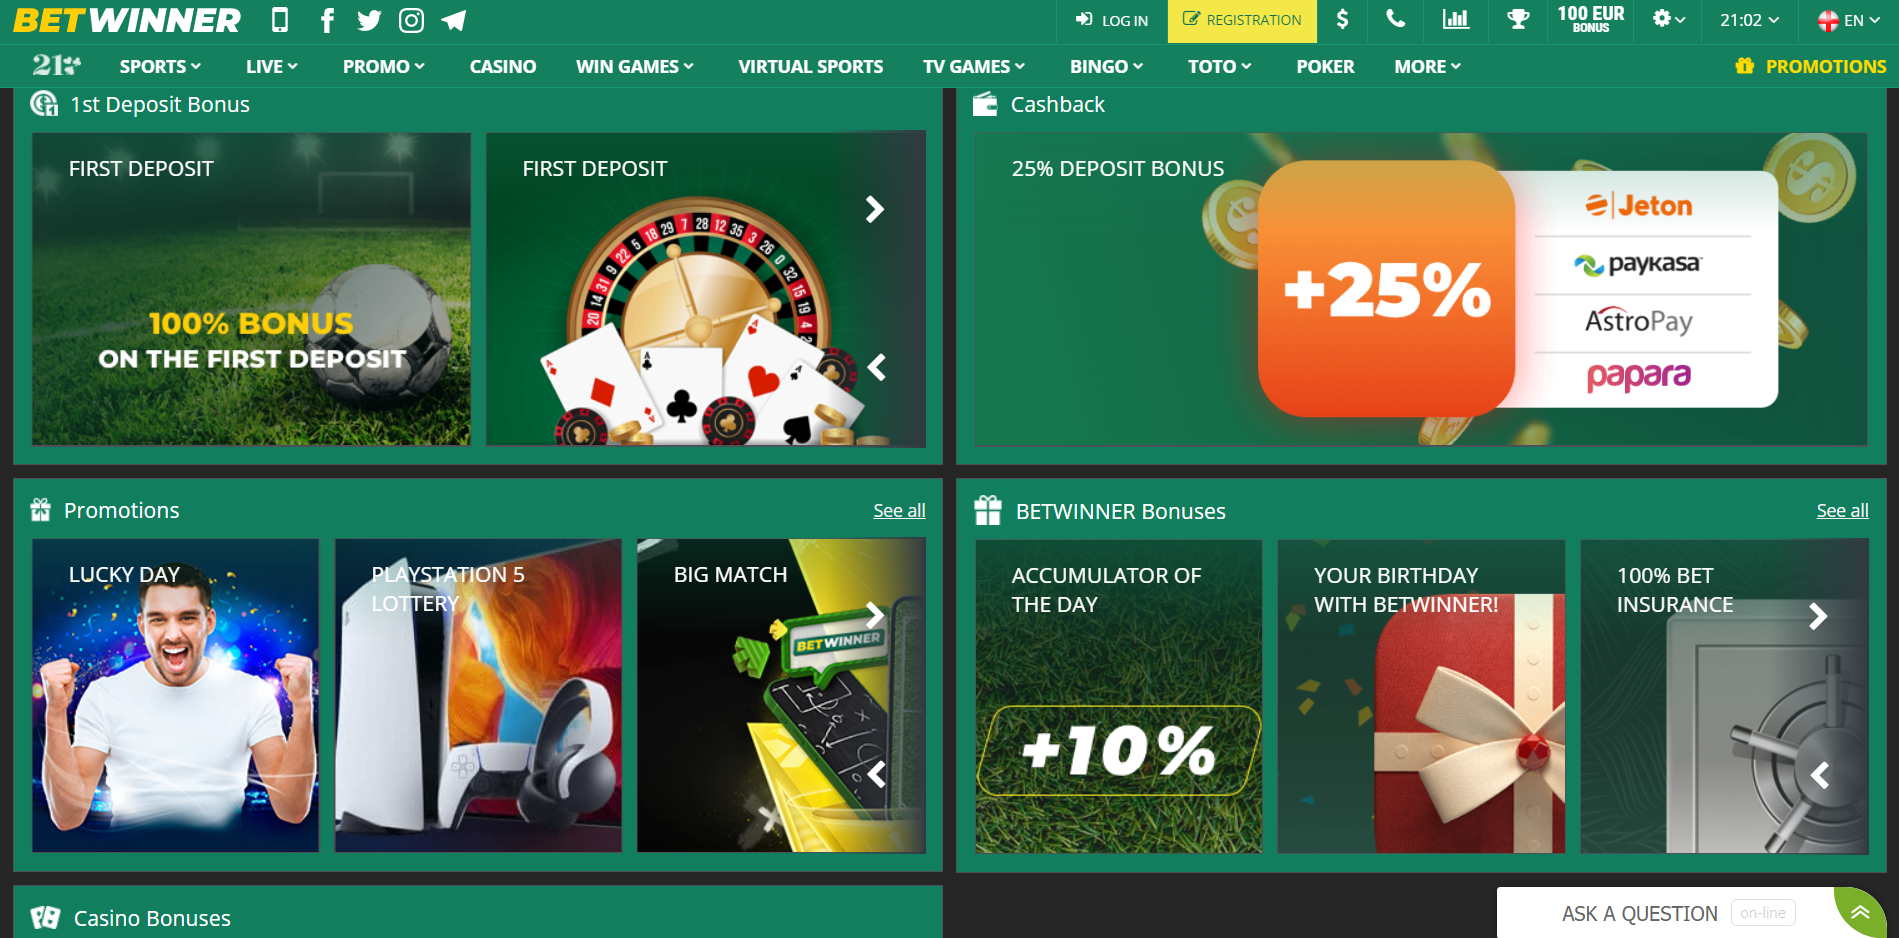Click the REGISTRATION button
This screenshot has width=1899, height=938.
[1242, 21]
